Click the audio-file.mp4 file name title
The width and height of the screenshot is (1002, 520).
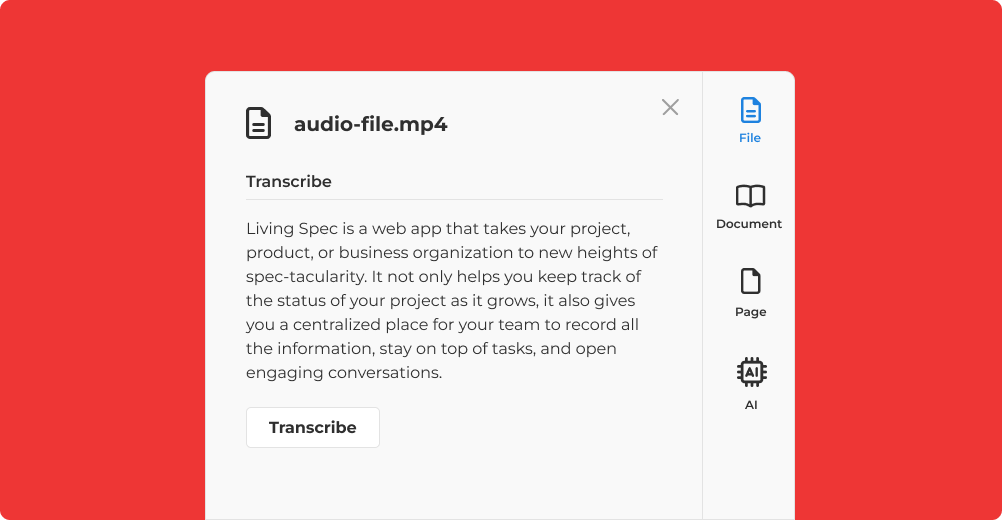pos(370,125)
